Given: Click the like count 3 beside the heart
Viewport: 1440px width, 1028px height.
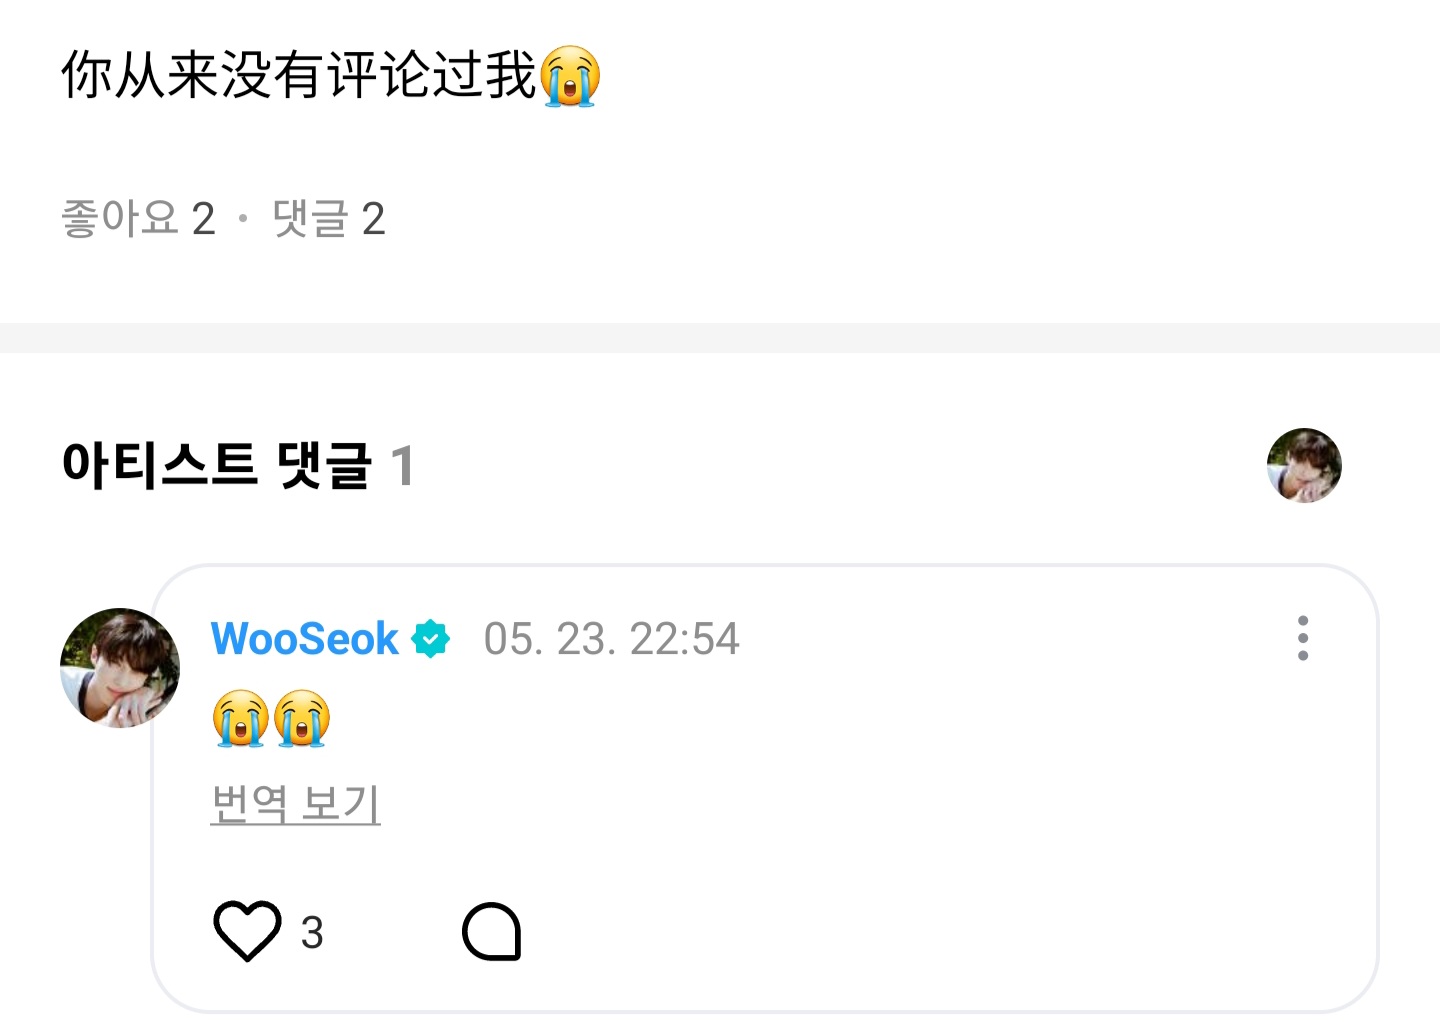Looking at the screenshot, I should (x=312, y=933).
